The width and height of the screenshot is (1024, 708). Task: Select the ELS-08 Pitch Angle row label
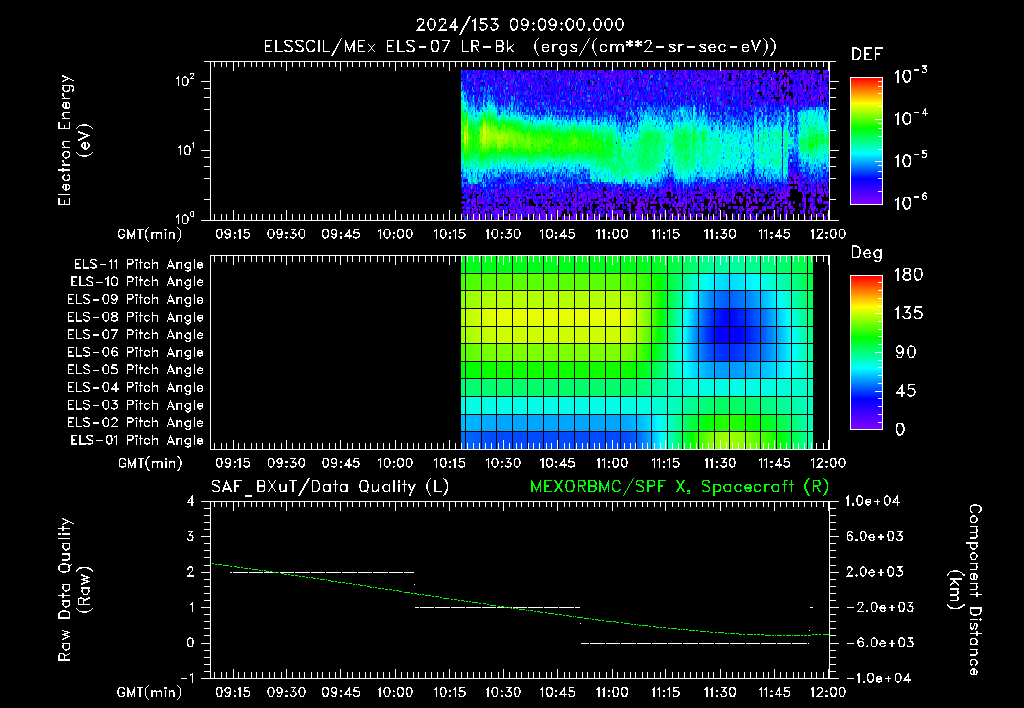pos(135,317)
